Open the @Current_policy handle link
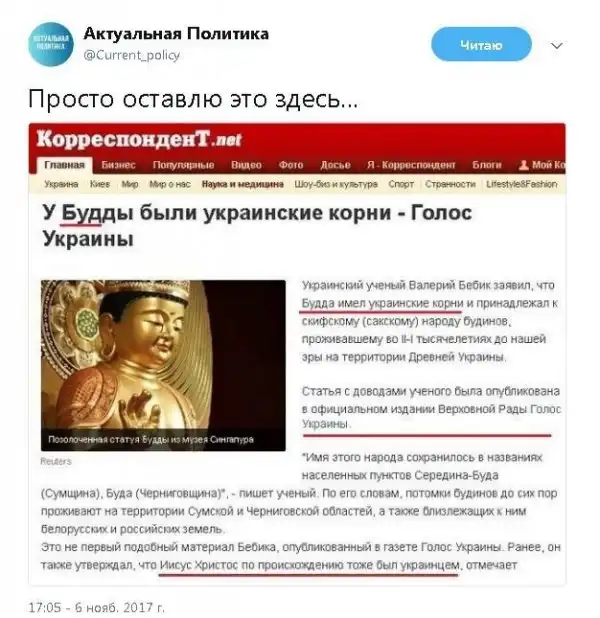Screen dimensions: 600x618 132,55
